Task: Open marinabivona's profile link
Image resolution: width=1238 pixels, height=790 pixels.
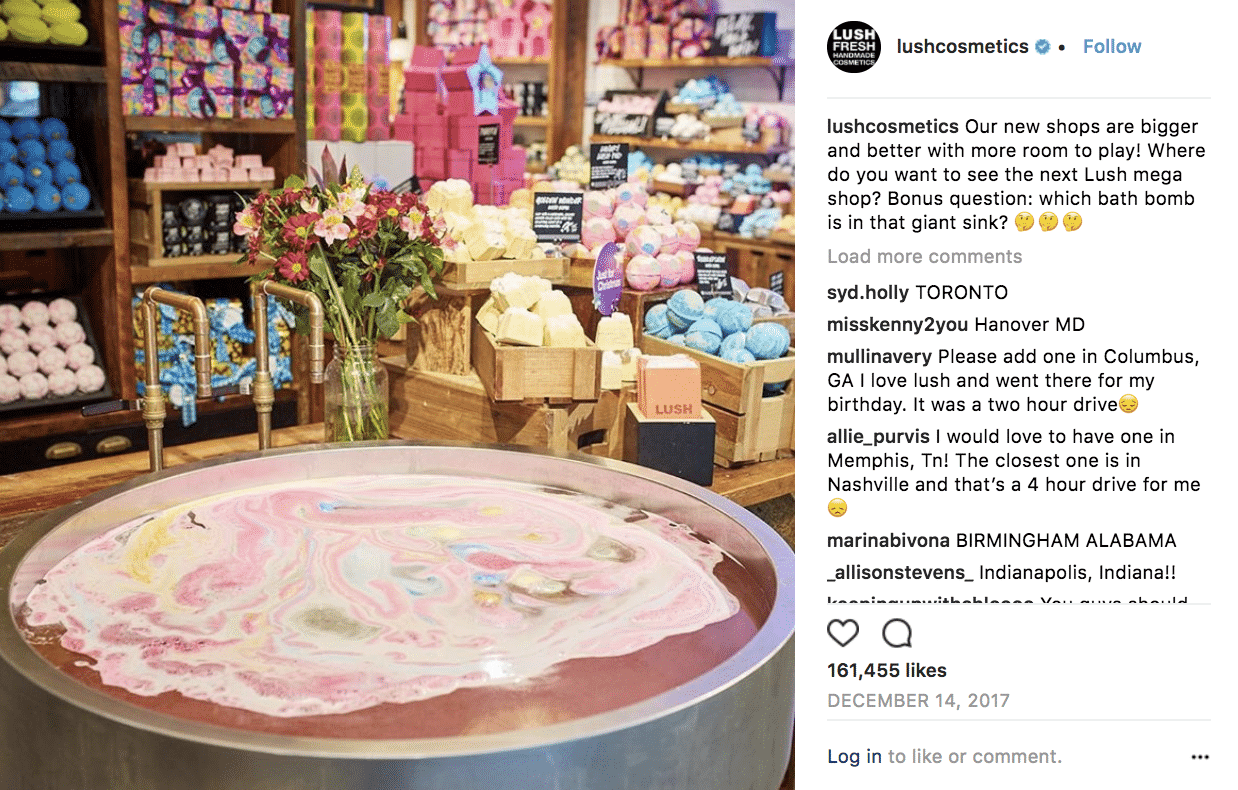Action: pos(889,541)
